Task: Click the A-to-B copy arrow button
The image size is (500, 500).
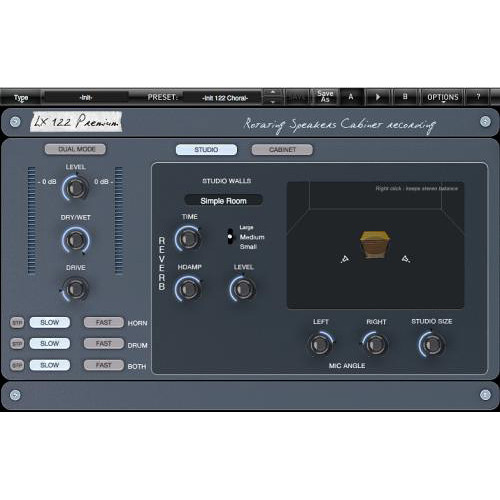Action: pyautogui.click(x=378, y=97)
